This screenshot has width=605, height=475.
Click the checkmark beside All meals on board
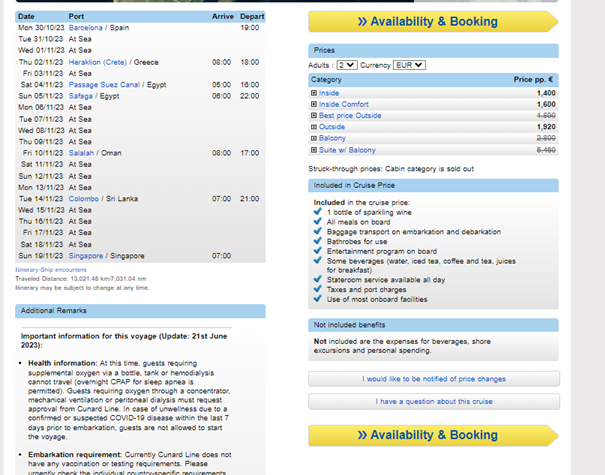(x=318, y=221)
